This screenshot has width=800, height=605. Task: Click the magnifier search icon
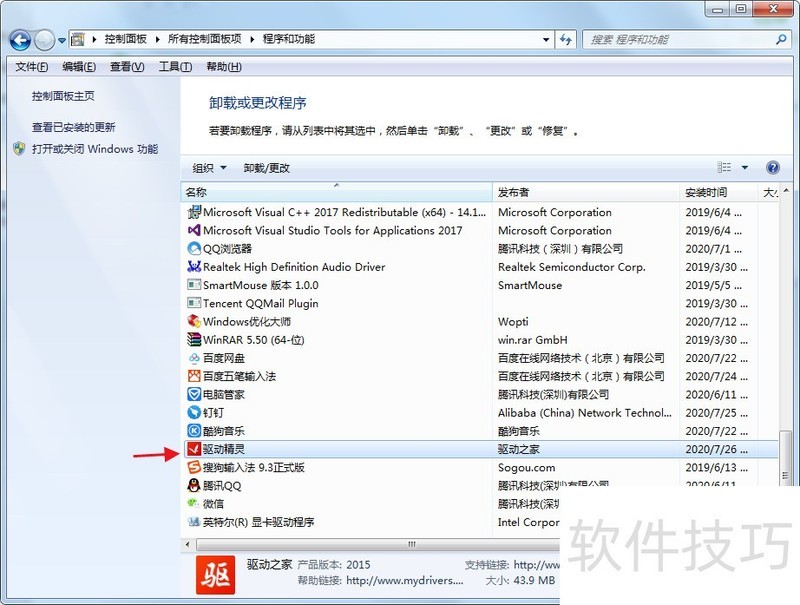[781, 39]
